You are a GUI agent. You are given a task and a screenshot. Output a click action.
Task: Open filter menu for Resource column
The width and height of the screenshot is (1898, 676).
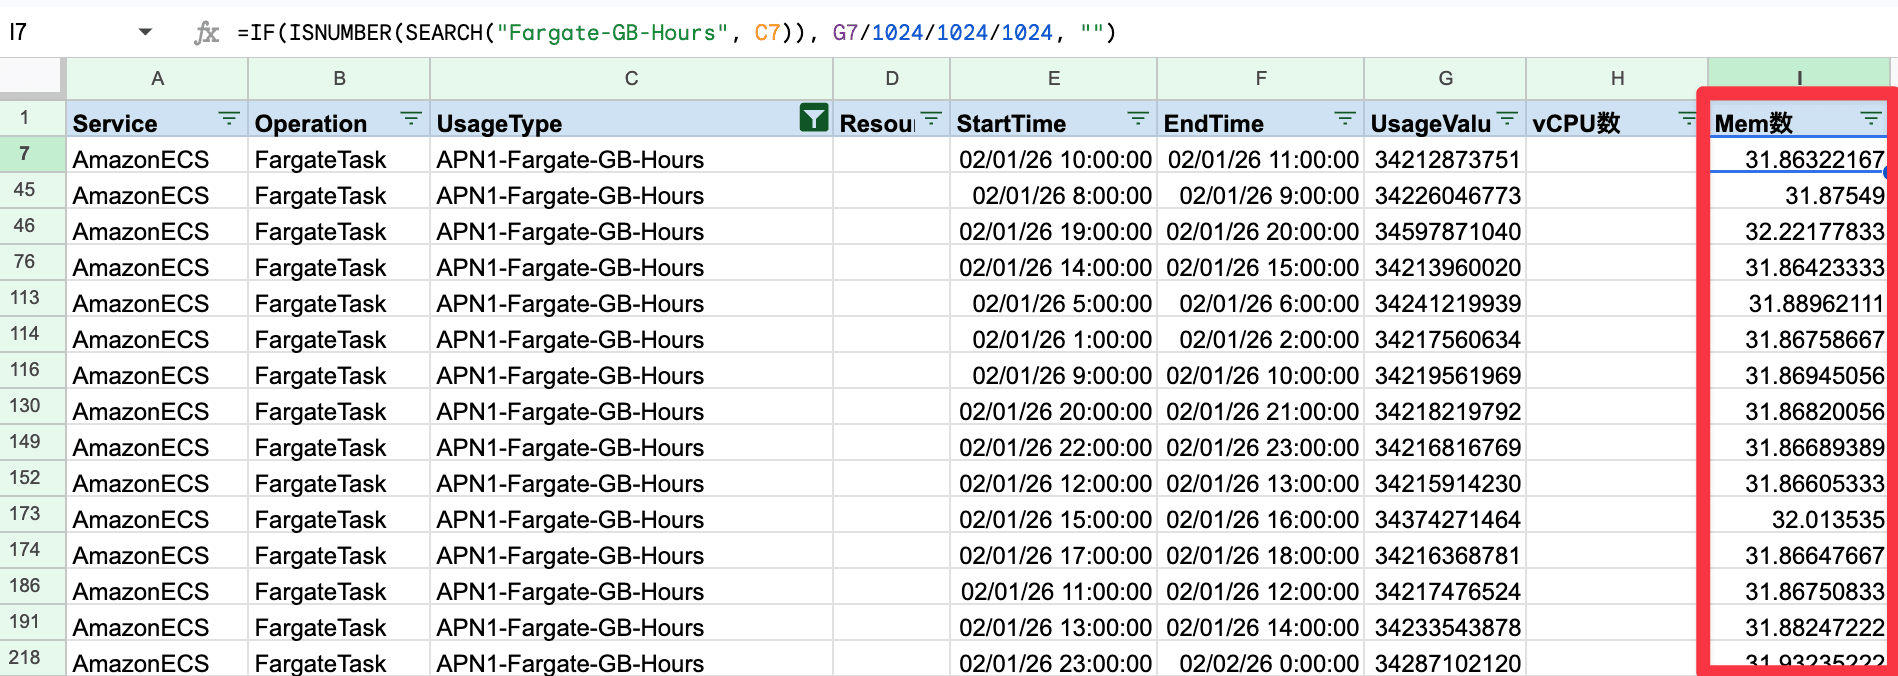[x=931, y=119]
